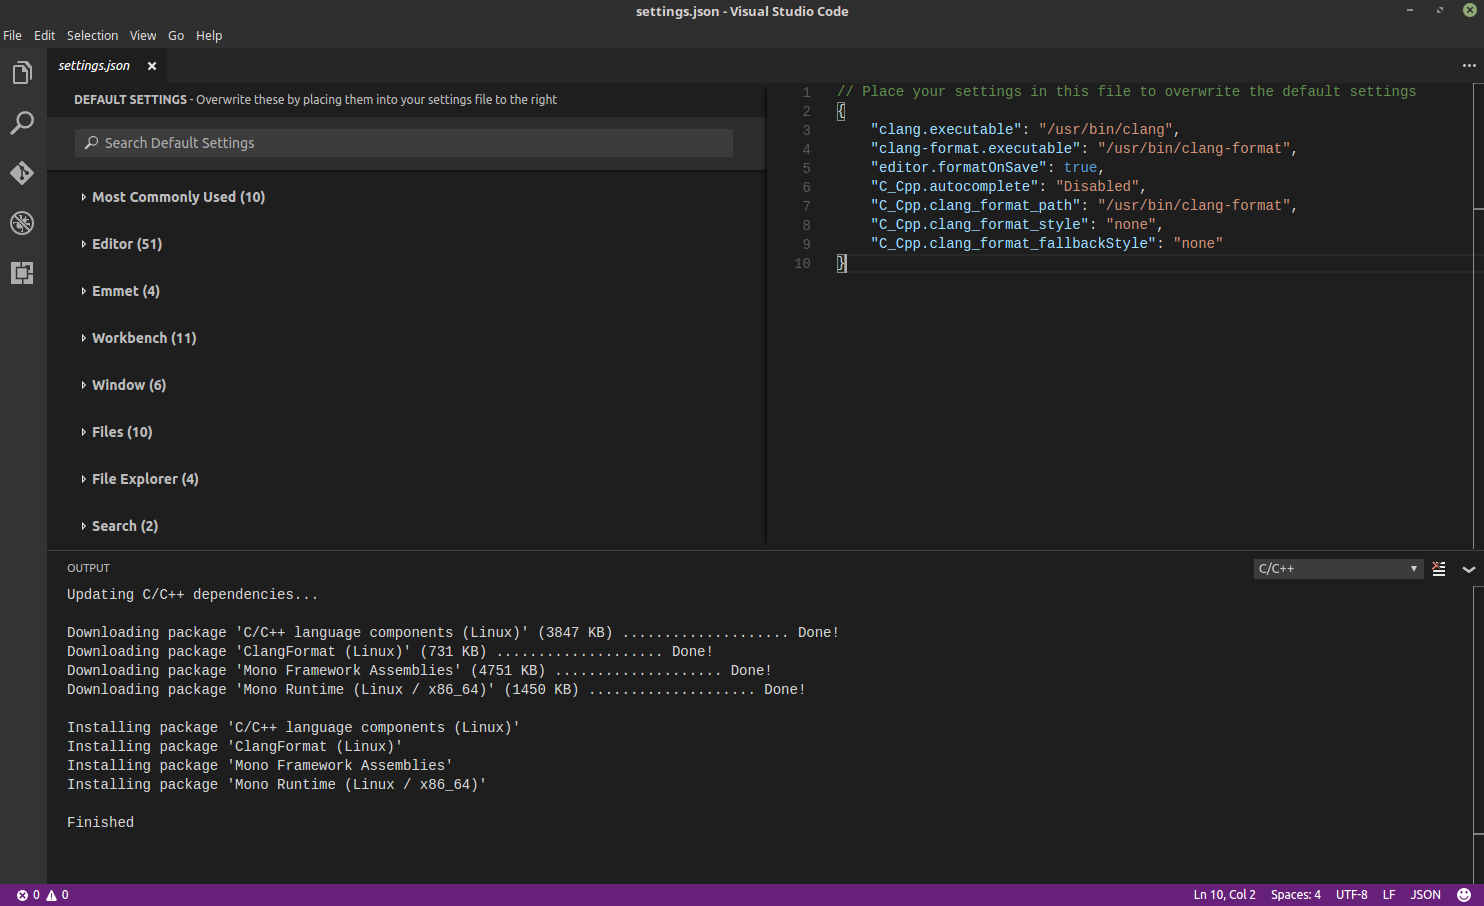Open the Go menu
Screen dimensions: 1484x906
coord(176,35)
